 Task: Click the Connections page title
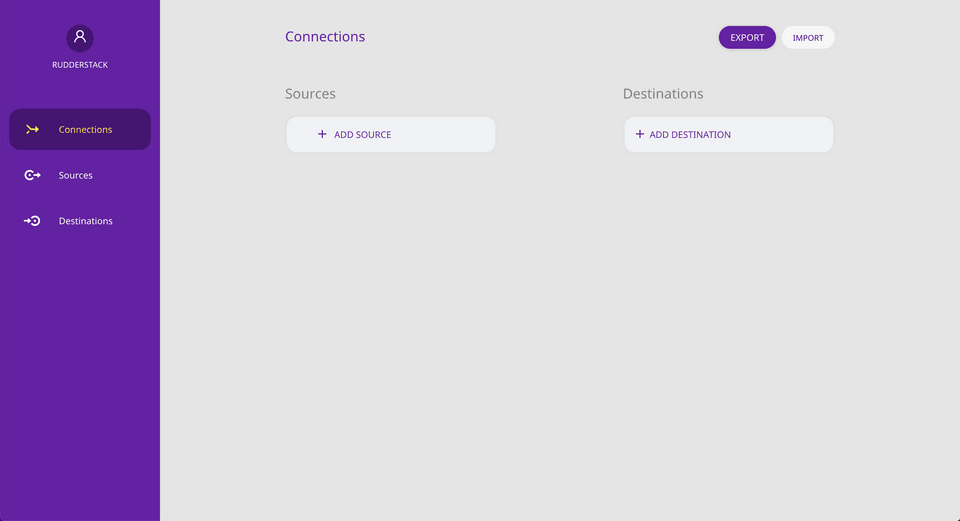325,37
